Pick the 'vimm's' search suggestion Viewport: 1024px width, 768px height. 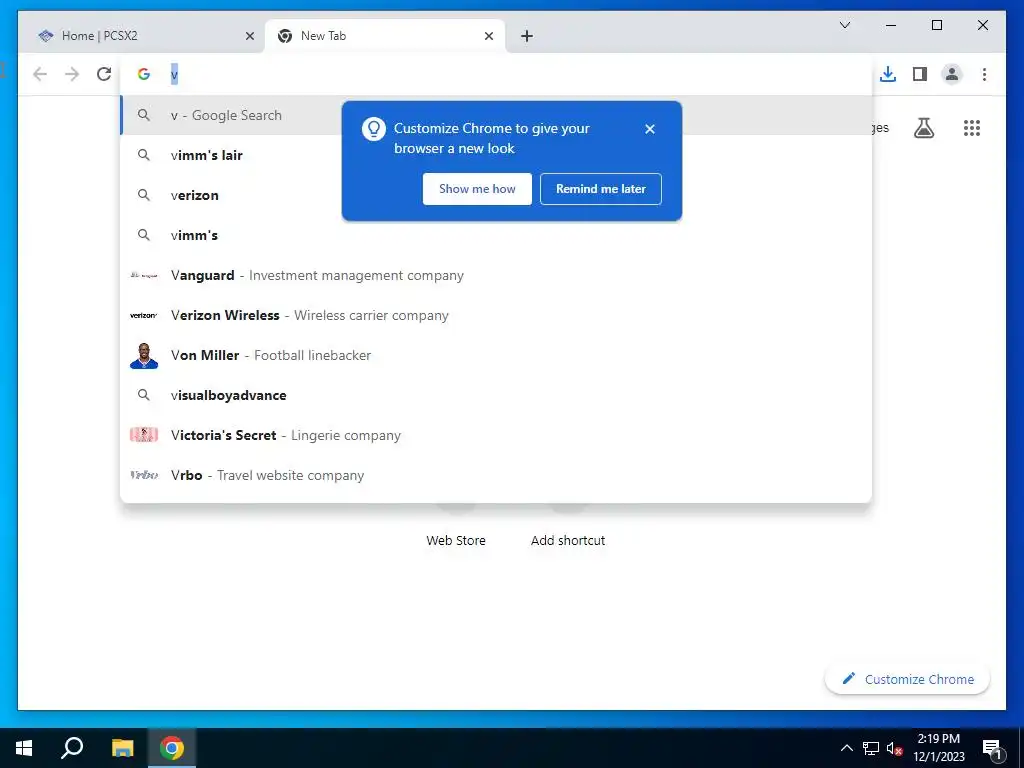pos(497,235)
